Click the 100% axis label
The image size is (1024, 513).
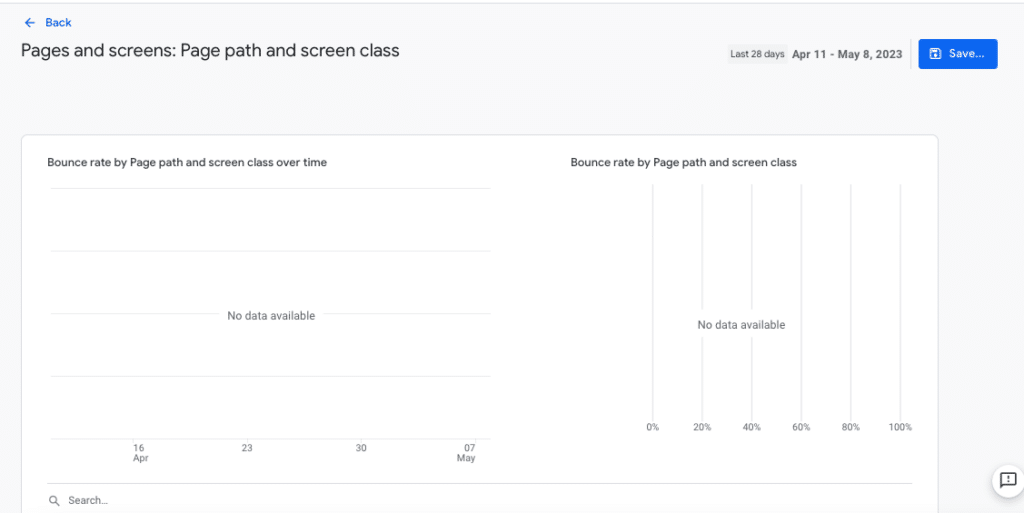tap(900, 427)
